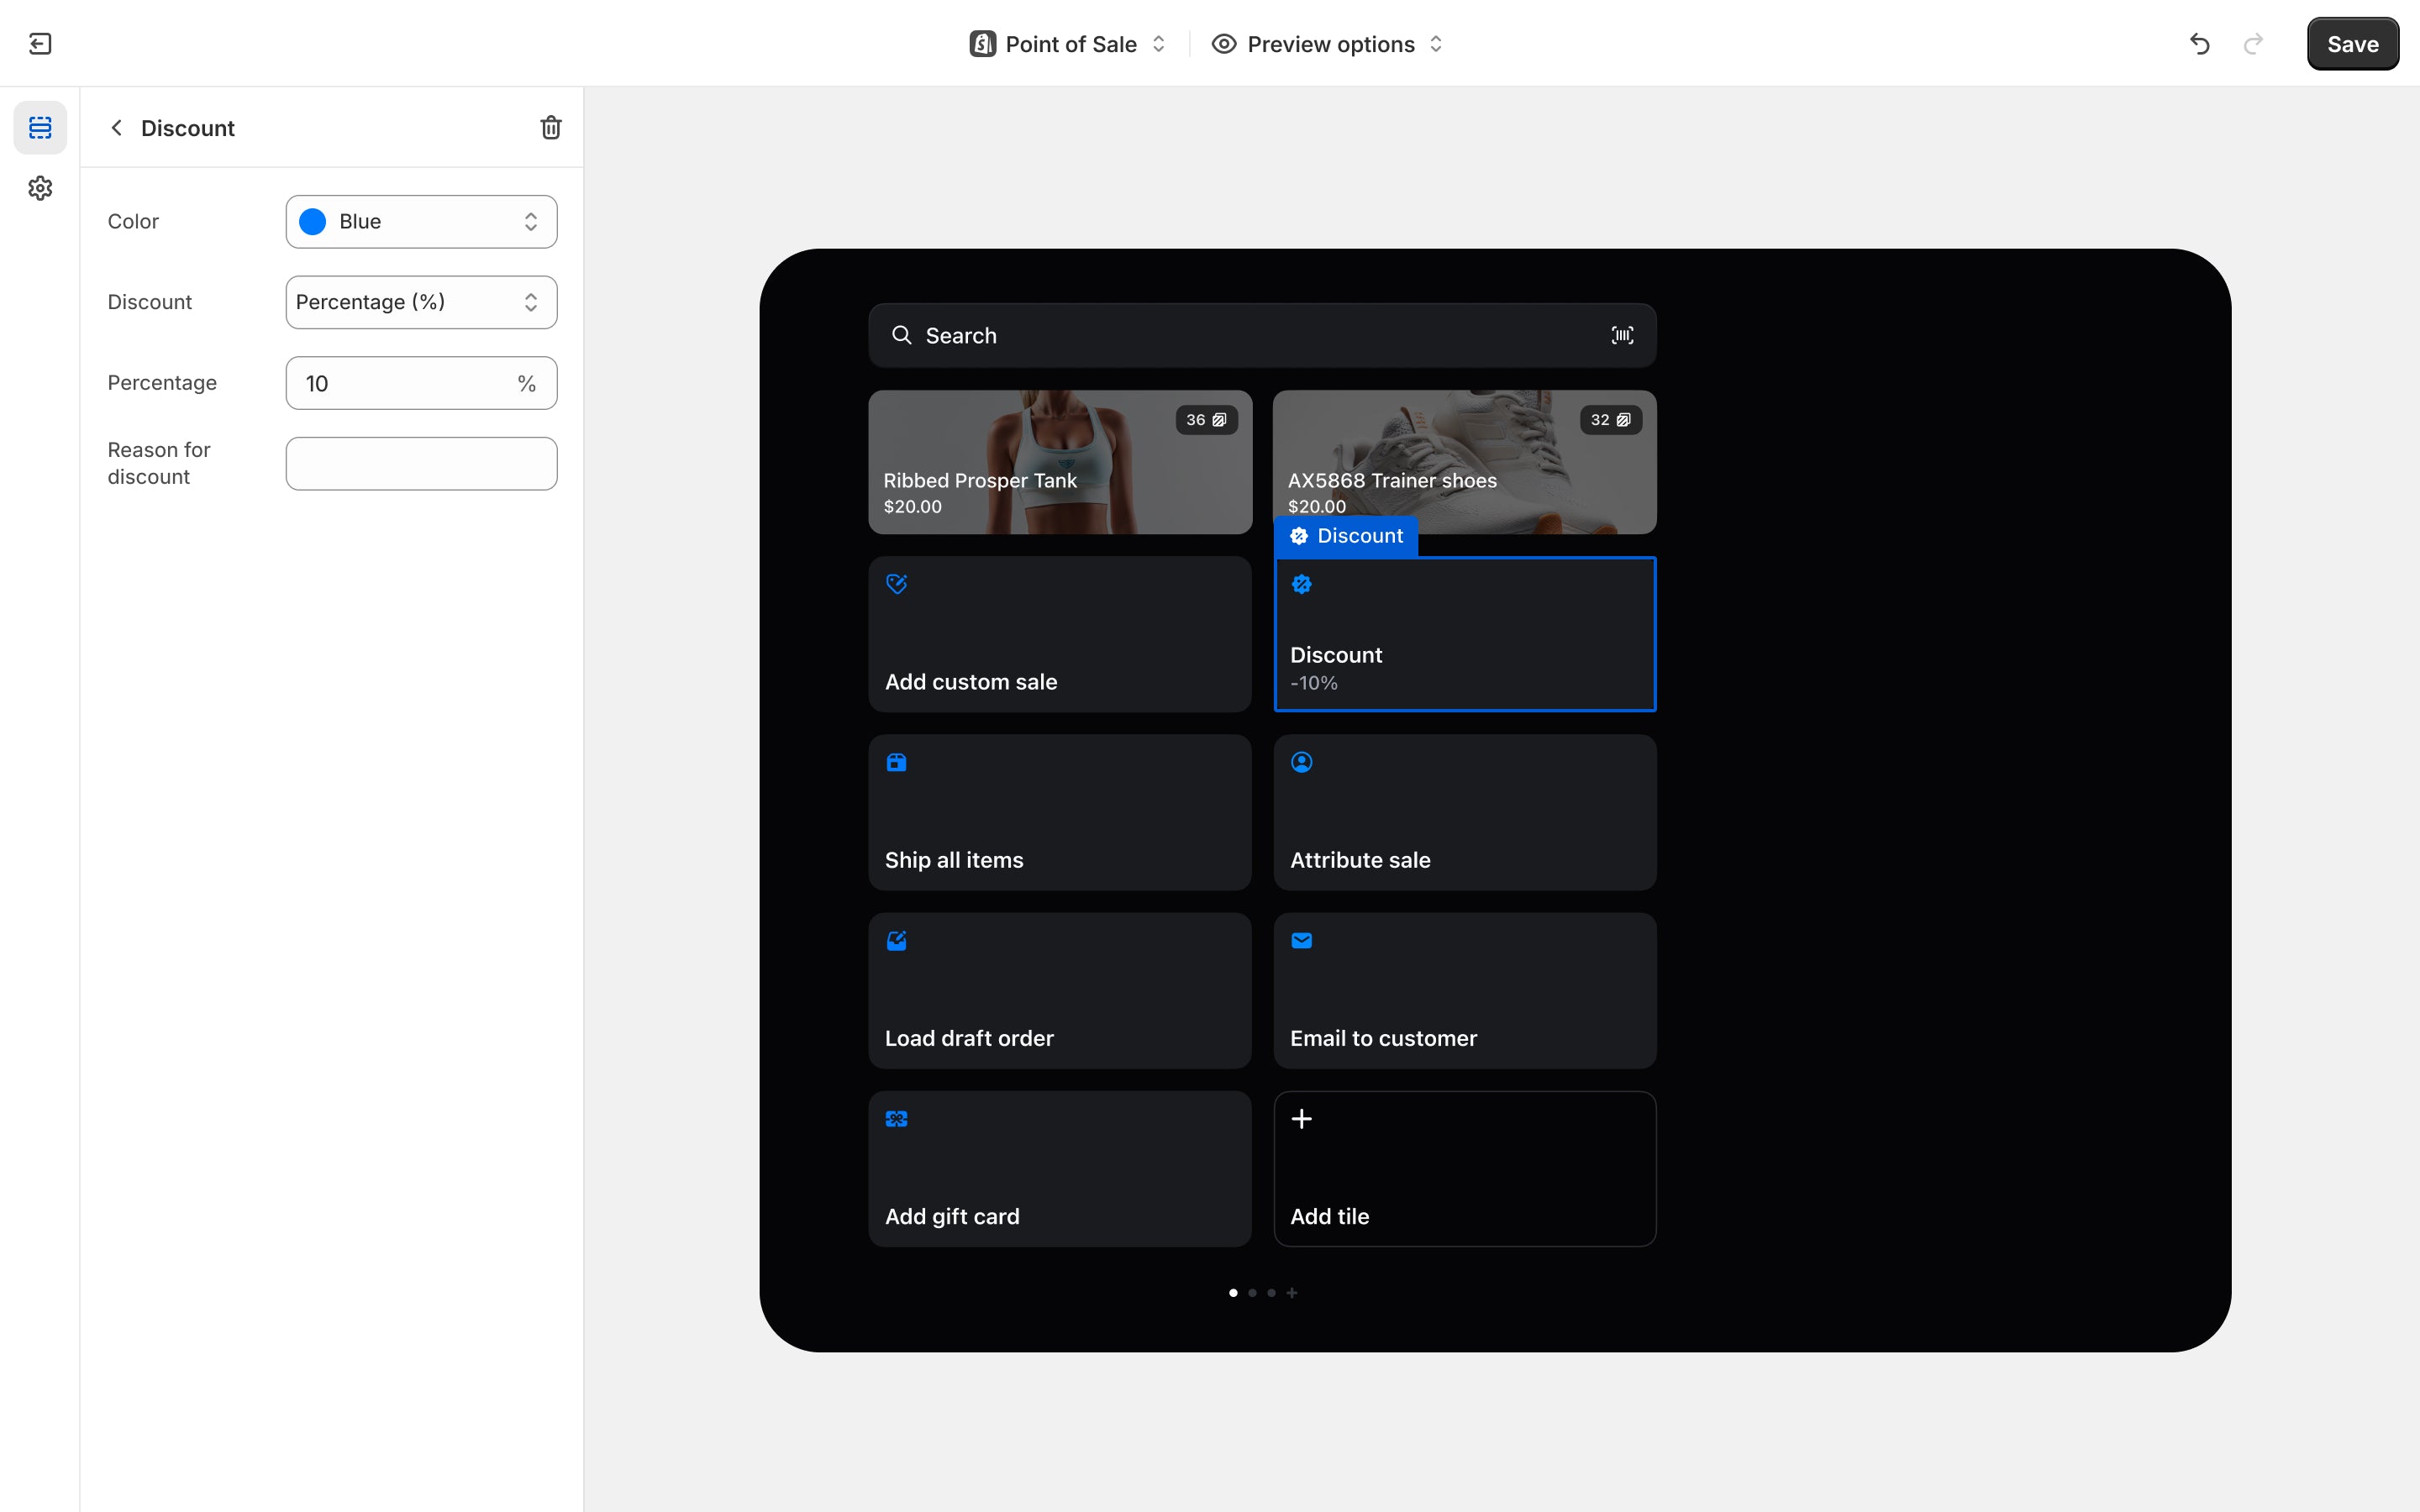Select the first page dot
The width and height of the screenshot is (2420, 1512).
point(1233,1293)
